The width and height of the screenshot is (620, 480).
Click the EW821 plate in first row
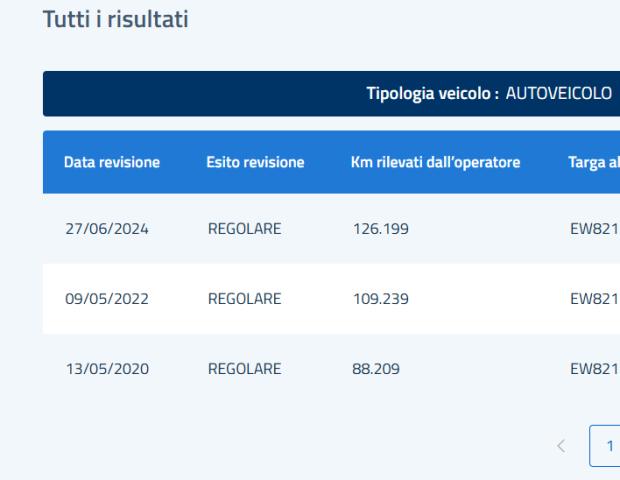595,229
